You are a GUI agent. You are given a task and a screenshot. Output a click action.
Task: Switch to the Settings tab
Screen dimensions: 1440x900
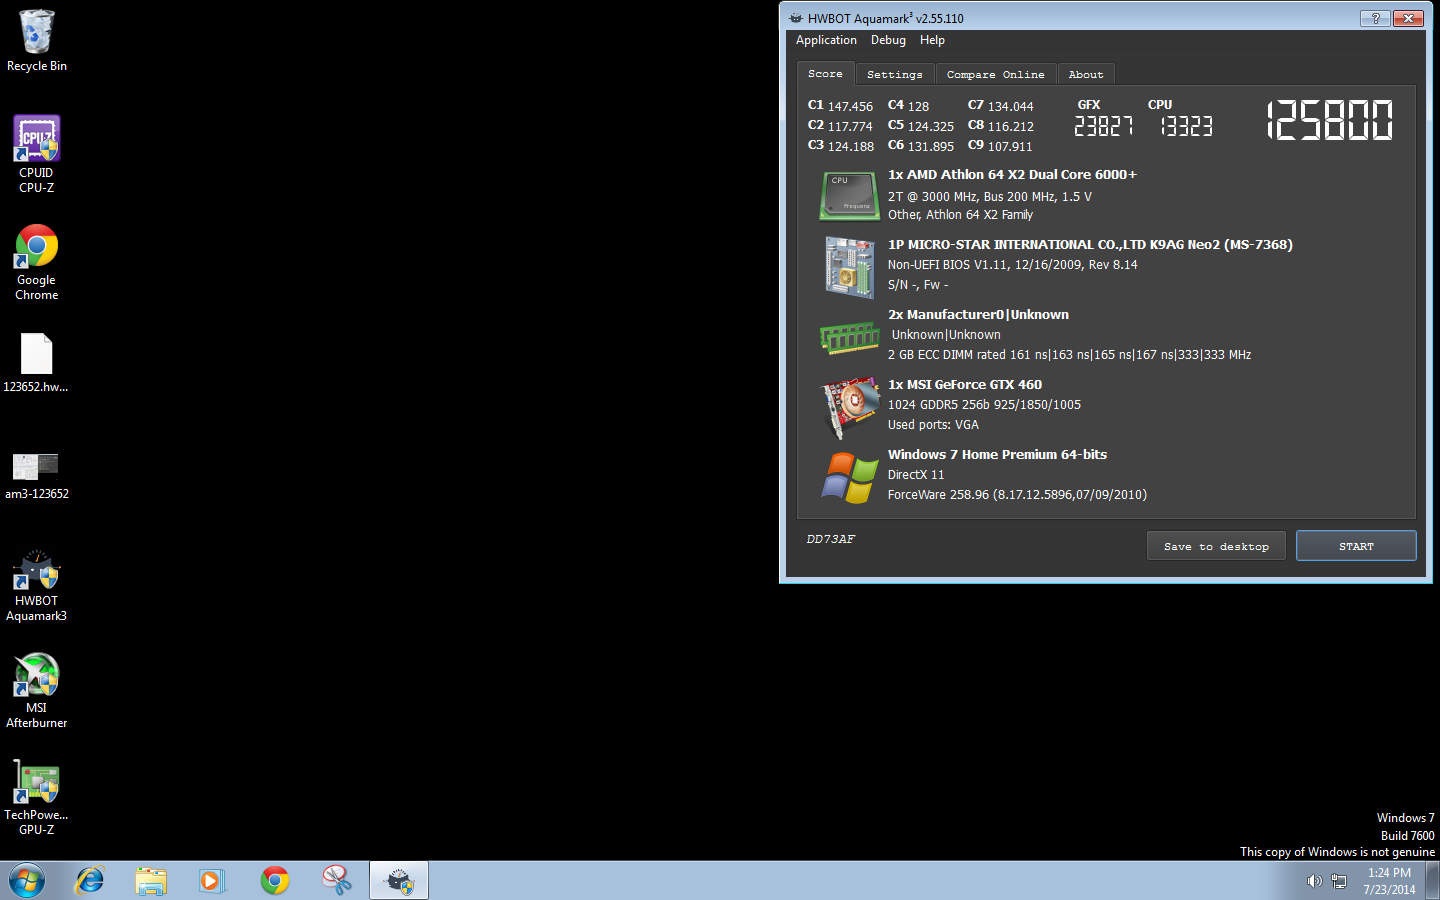[x=894, y=75]
